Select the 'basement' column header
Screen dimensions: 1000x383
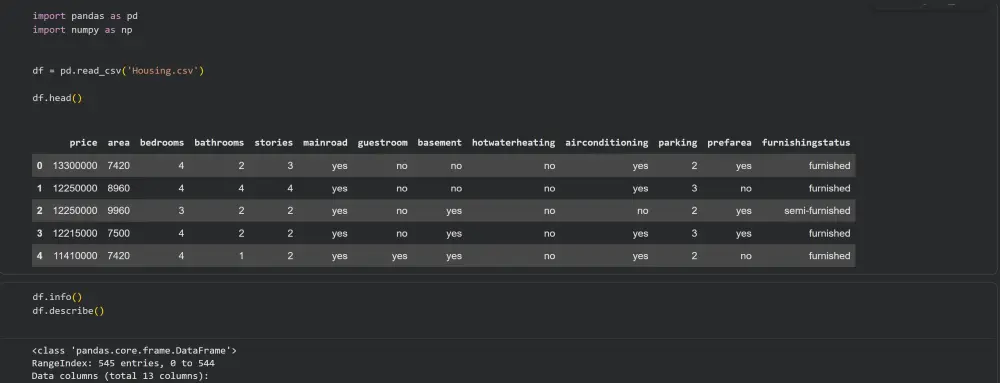(x=439, y=143)
